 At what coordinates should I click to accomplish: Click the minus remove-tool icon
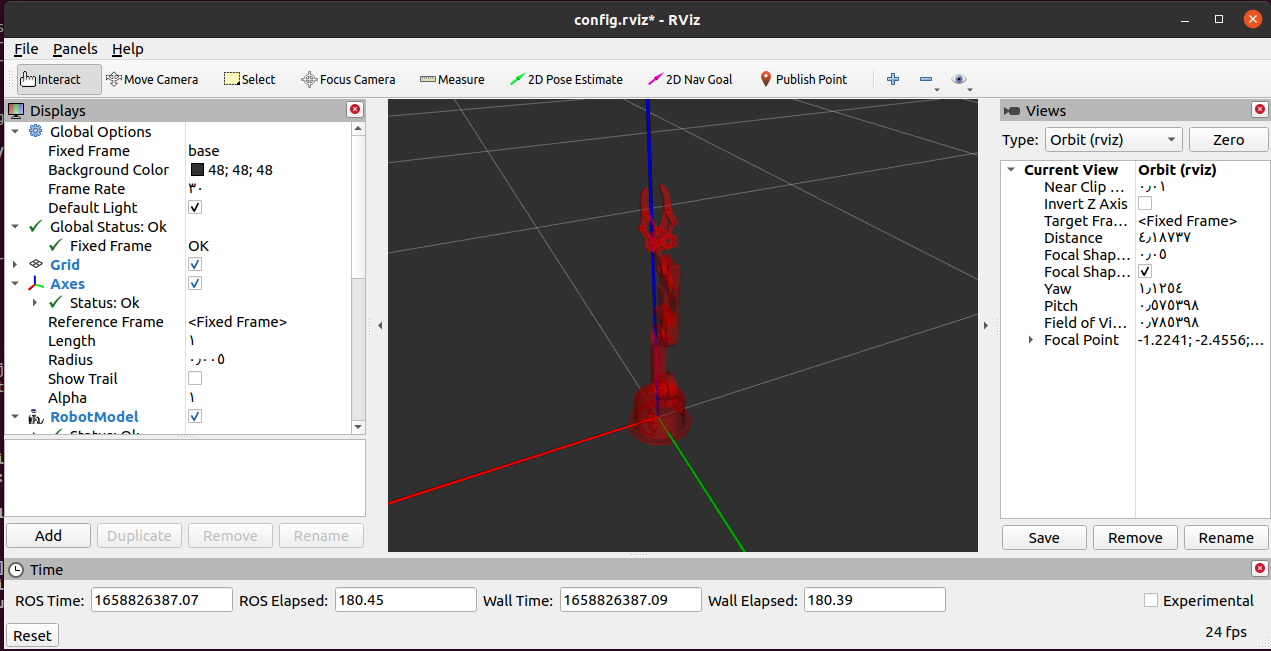coord(926,79)
